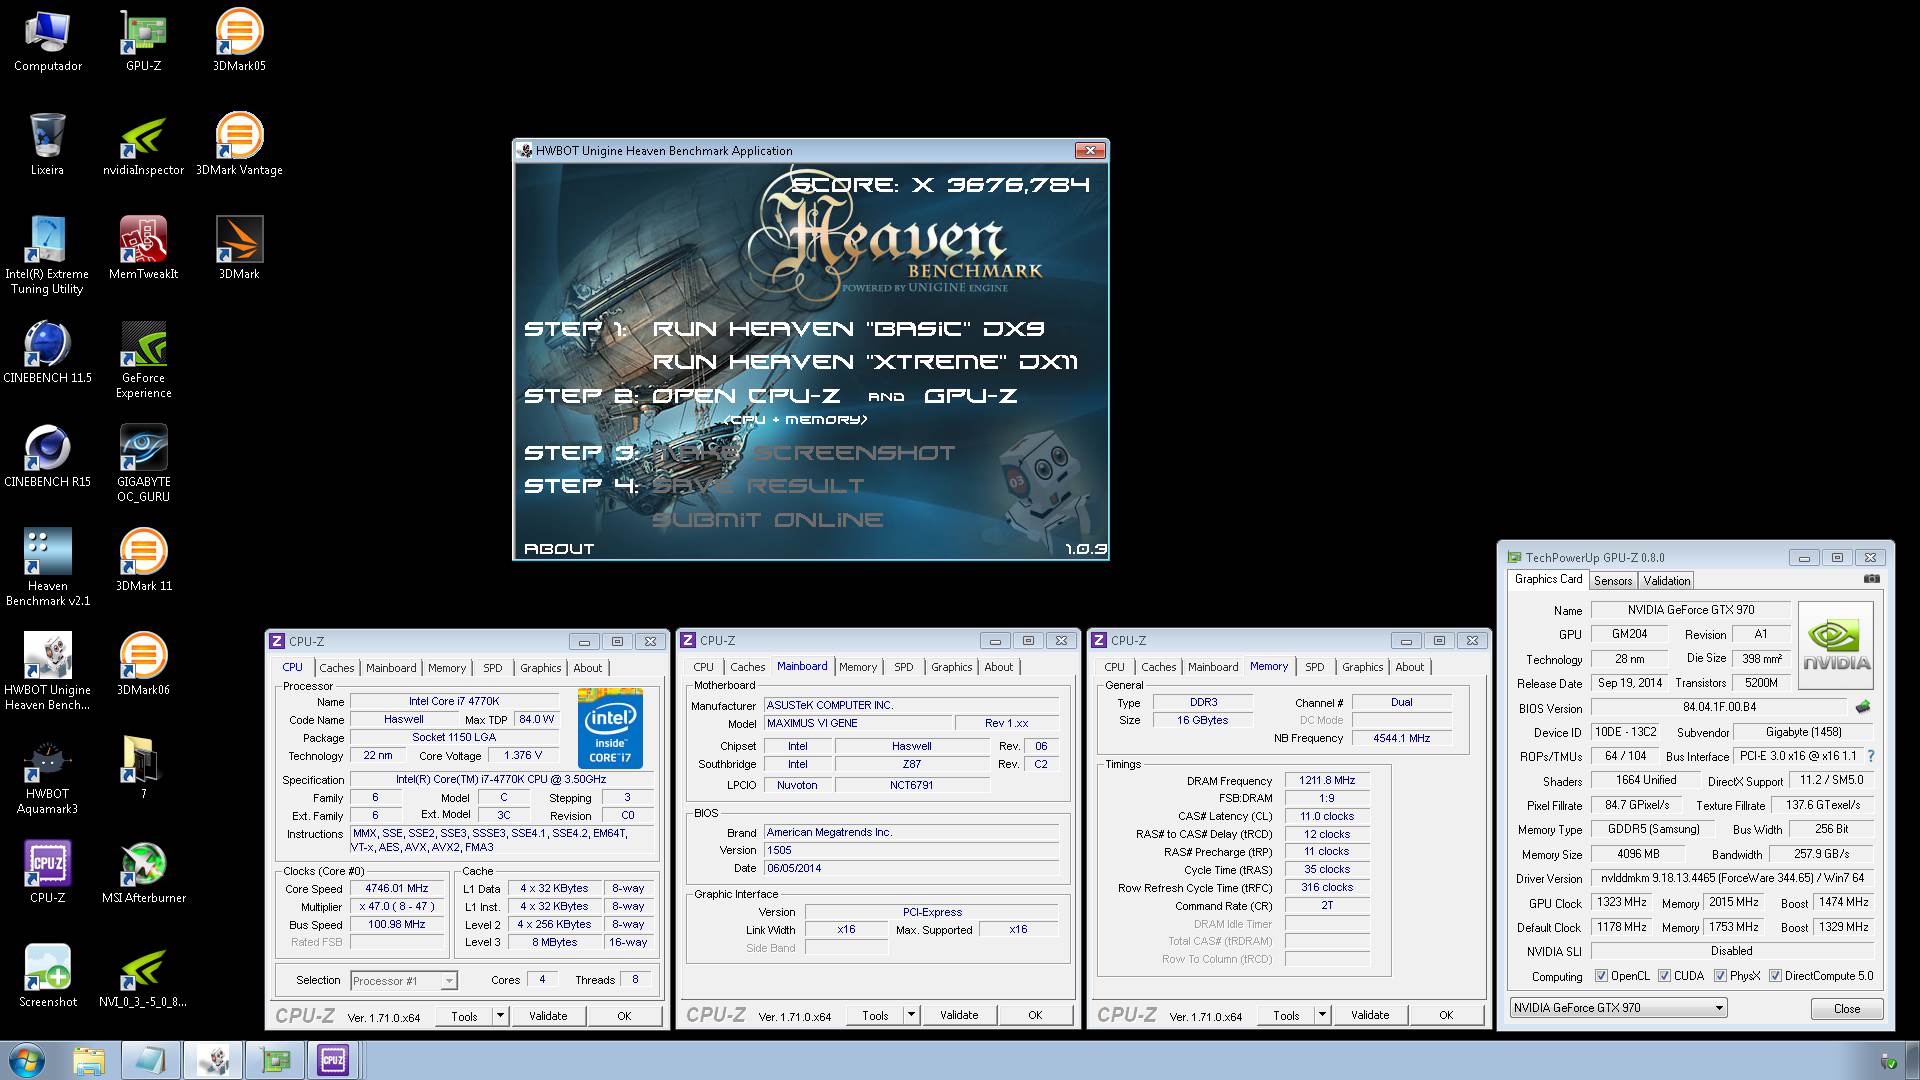Open the Lixeira recycle bin
This screenshot has height=1080, width=1920.
[47, 144]
